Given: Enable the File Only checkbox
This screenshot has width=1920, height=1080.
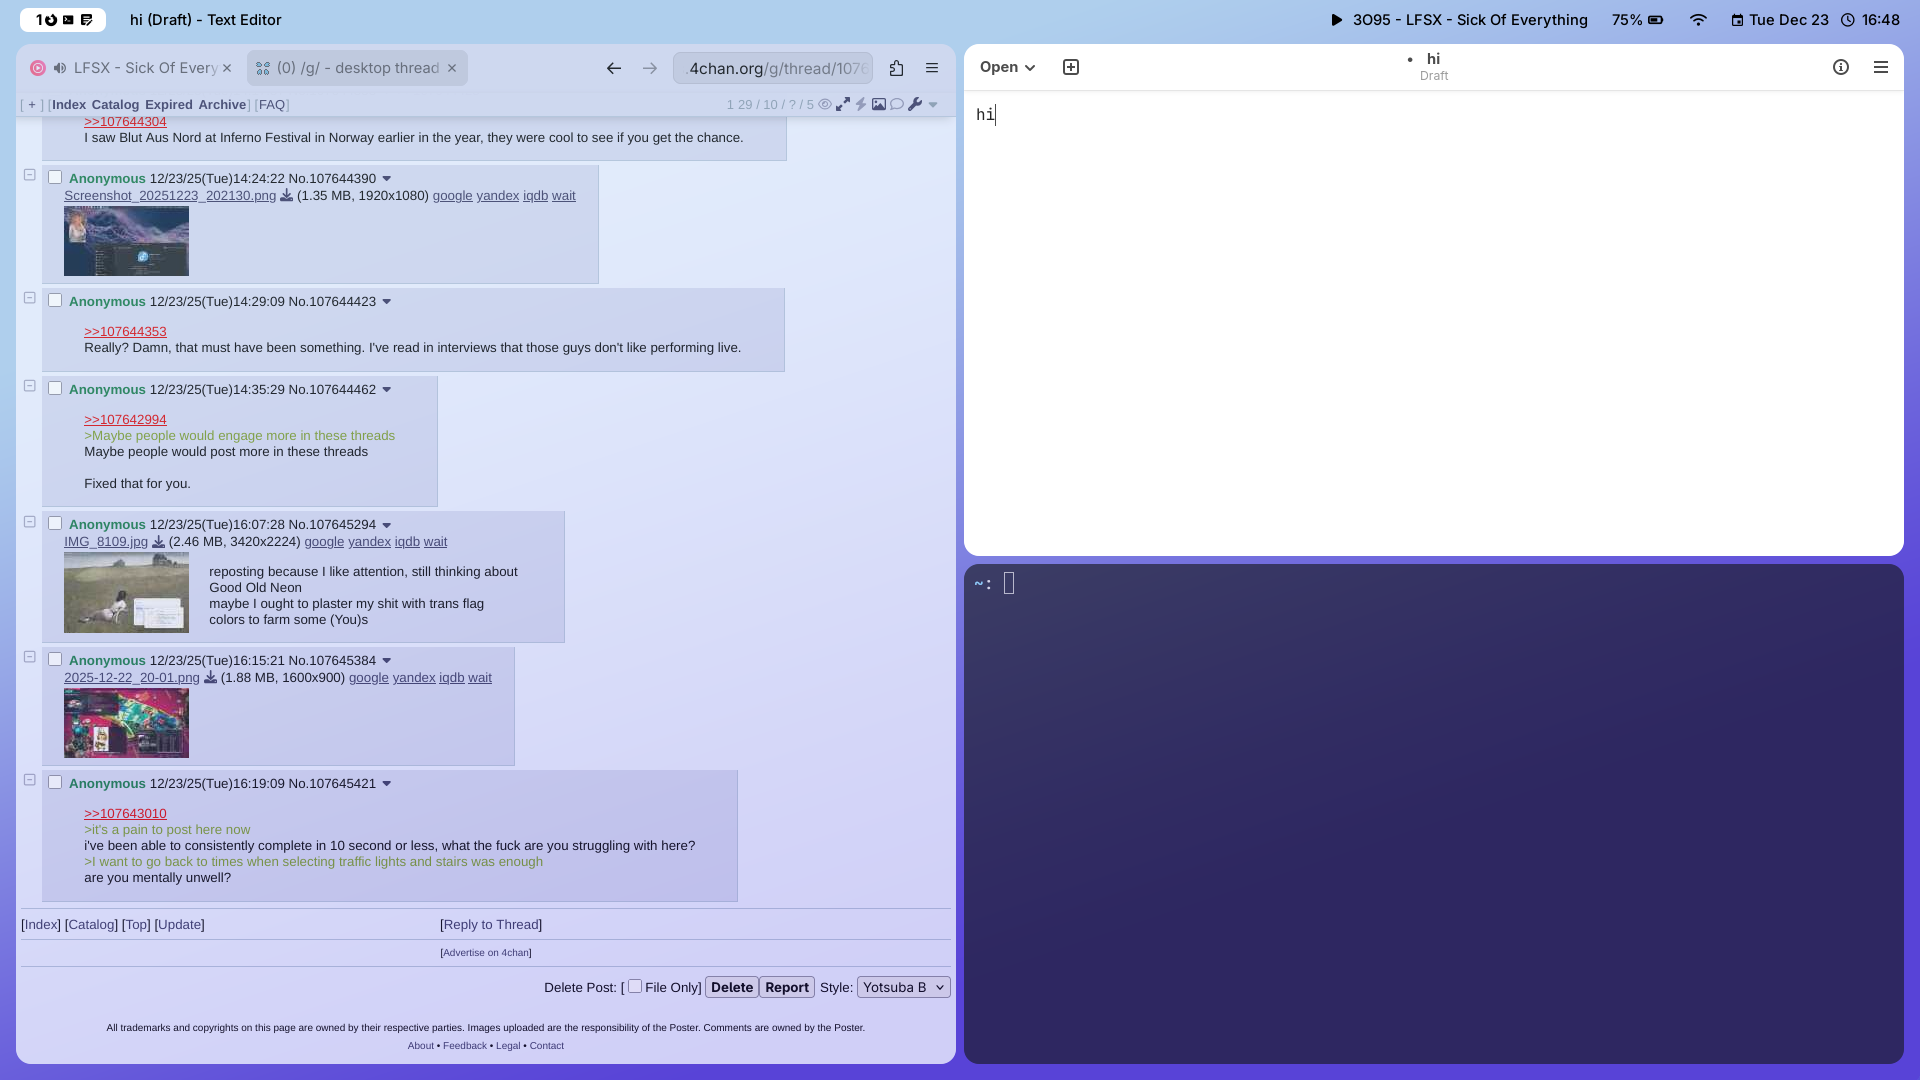Looking at the screenshot, I should tap(635, 986).
